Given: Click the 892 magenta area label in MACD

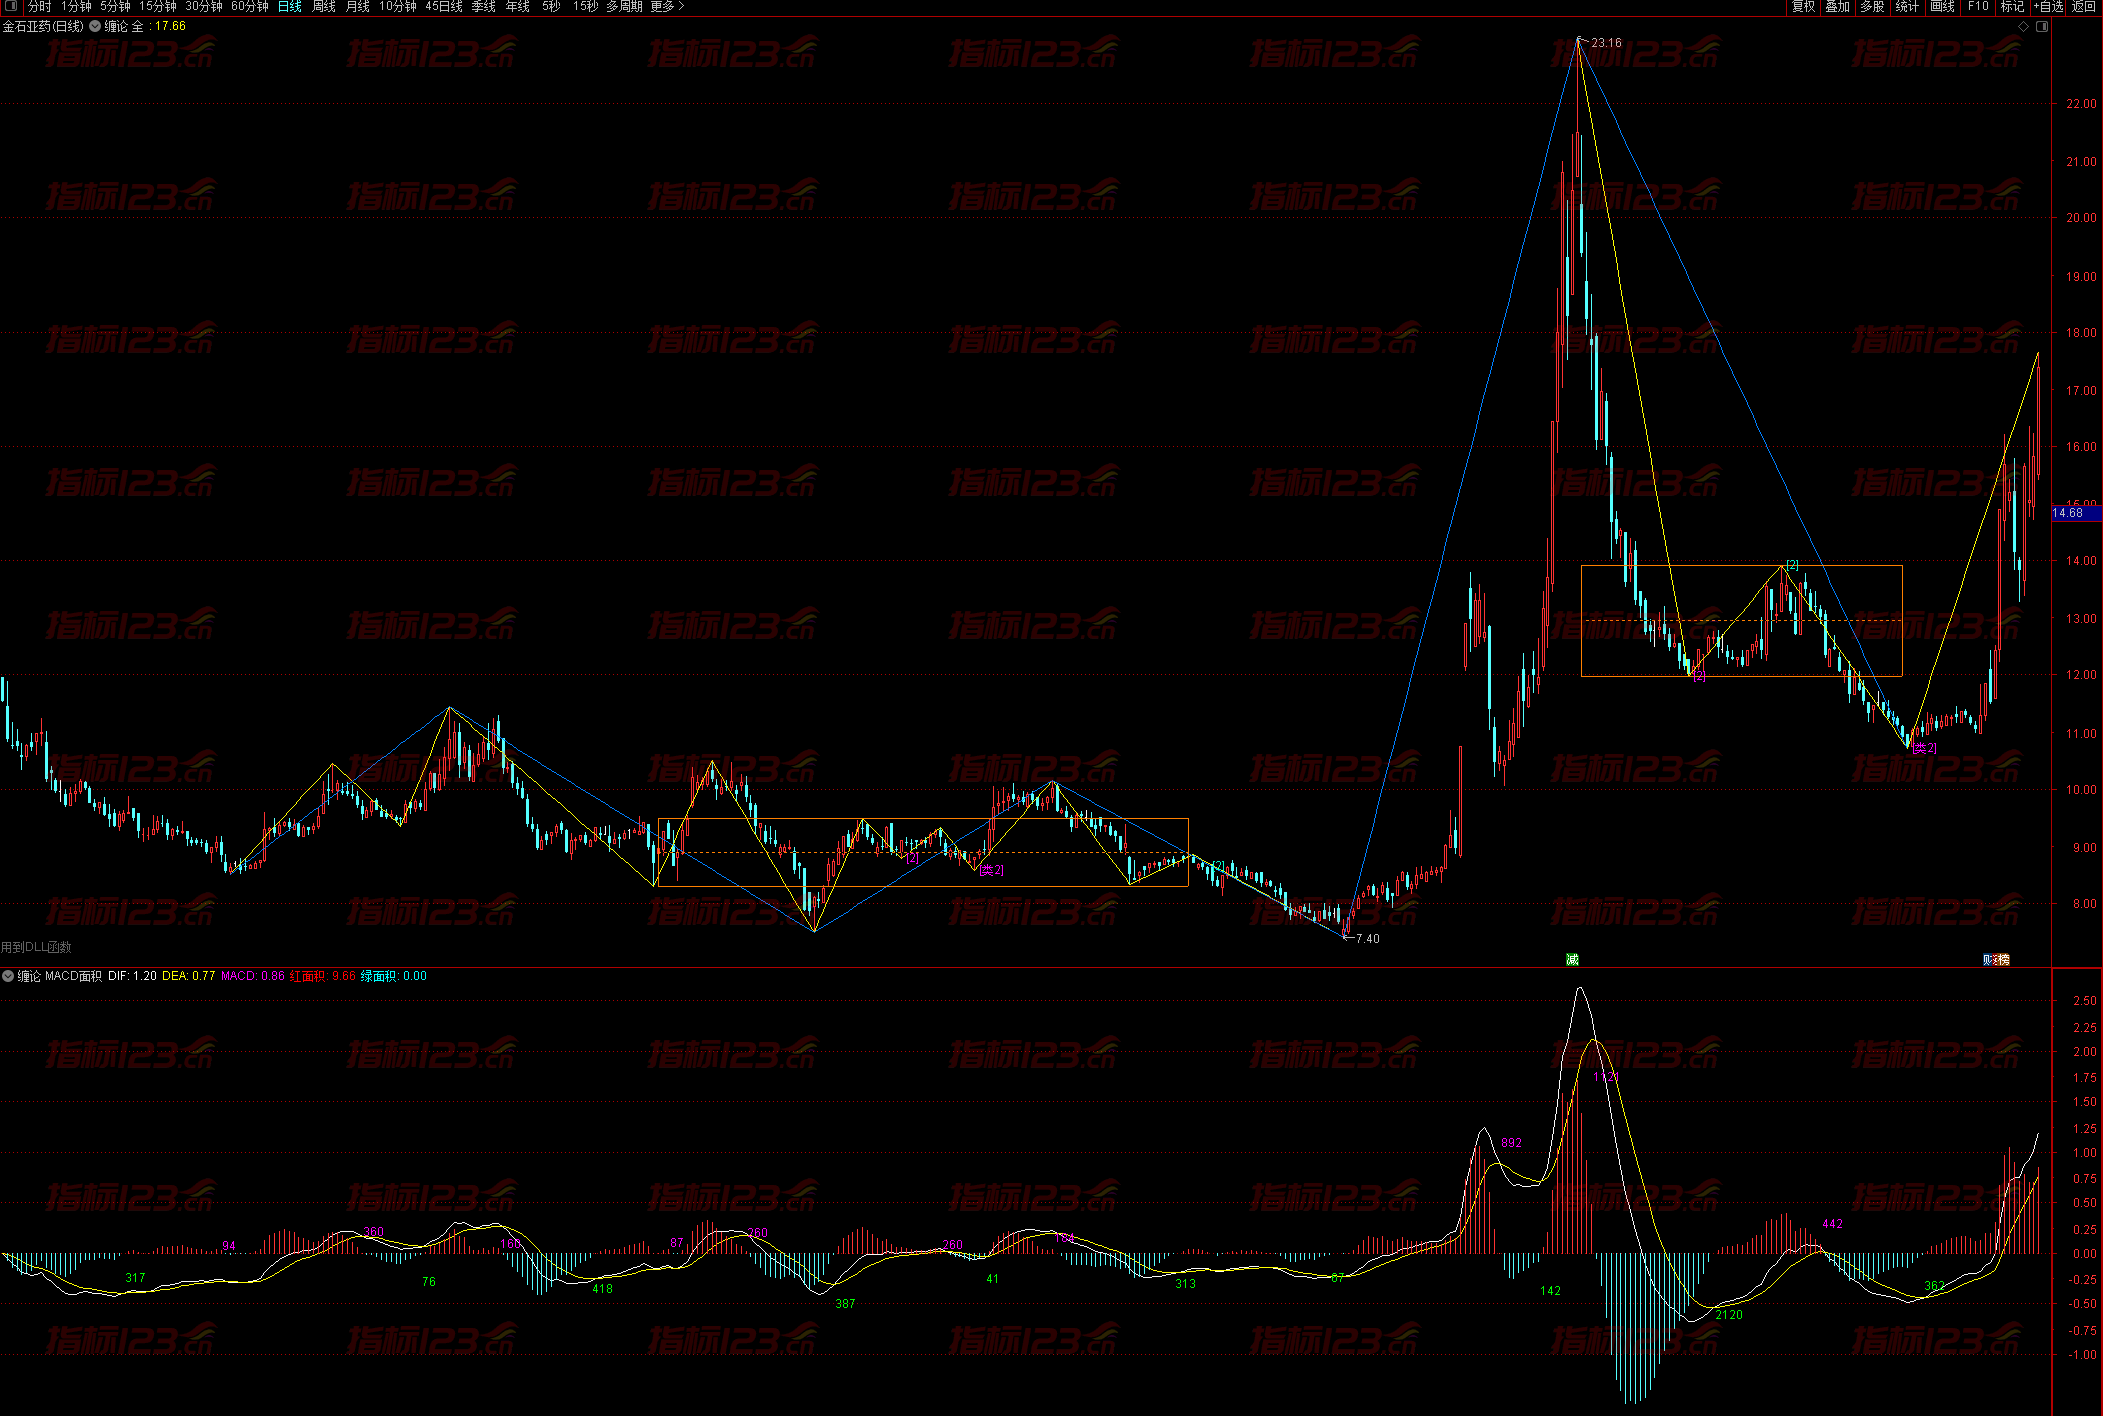Looking at the screenshot, I should click(1512, 1143).
